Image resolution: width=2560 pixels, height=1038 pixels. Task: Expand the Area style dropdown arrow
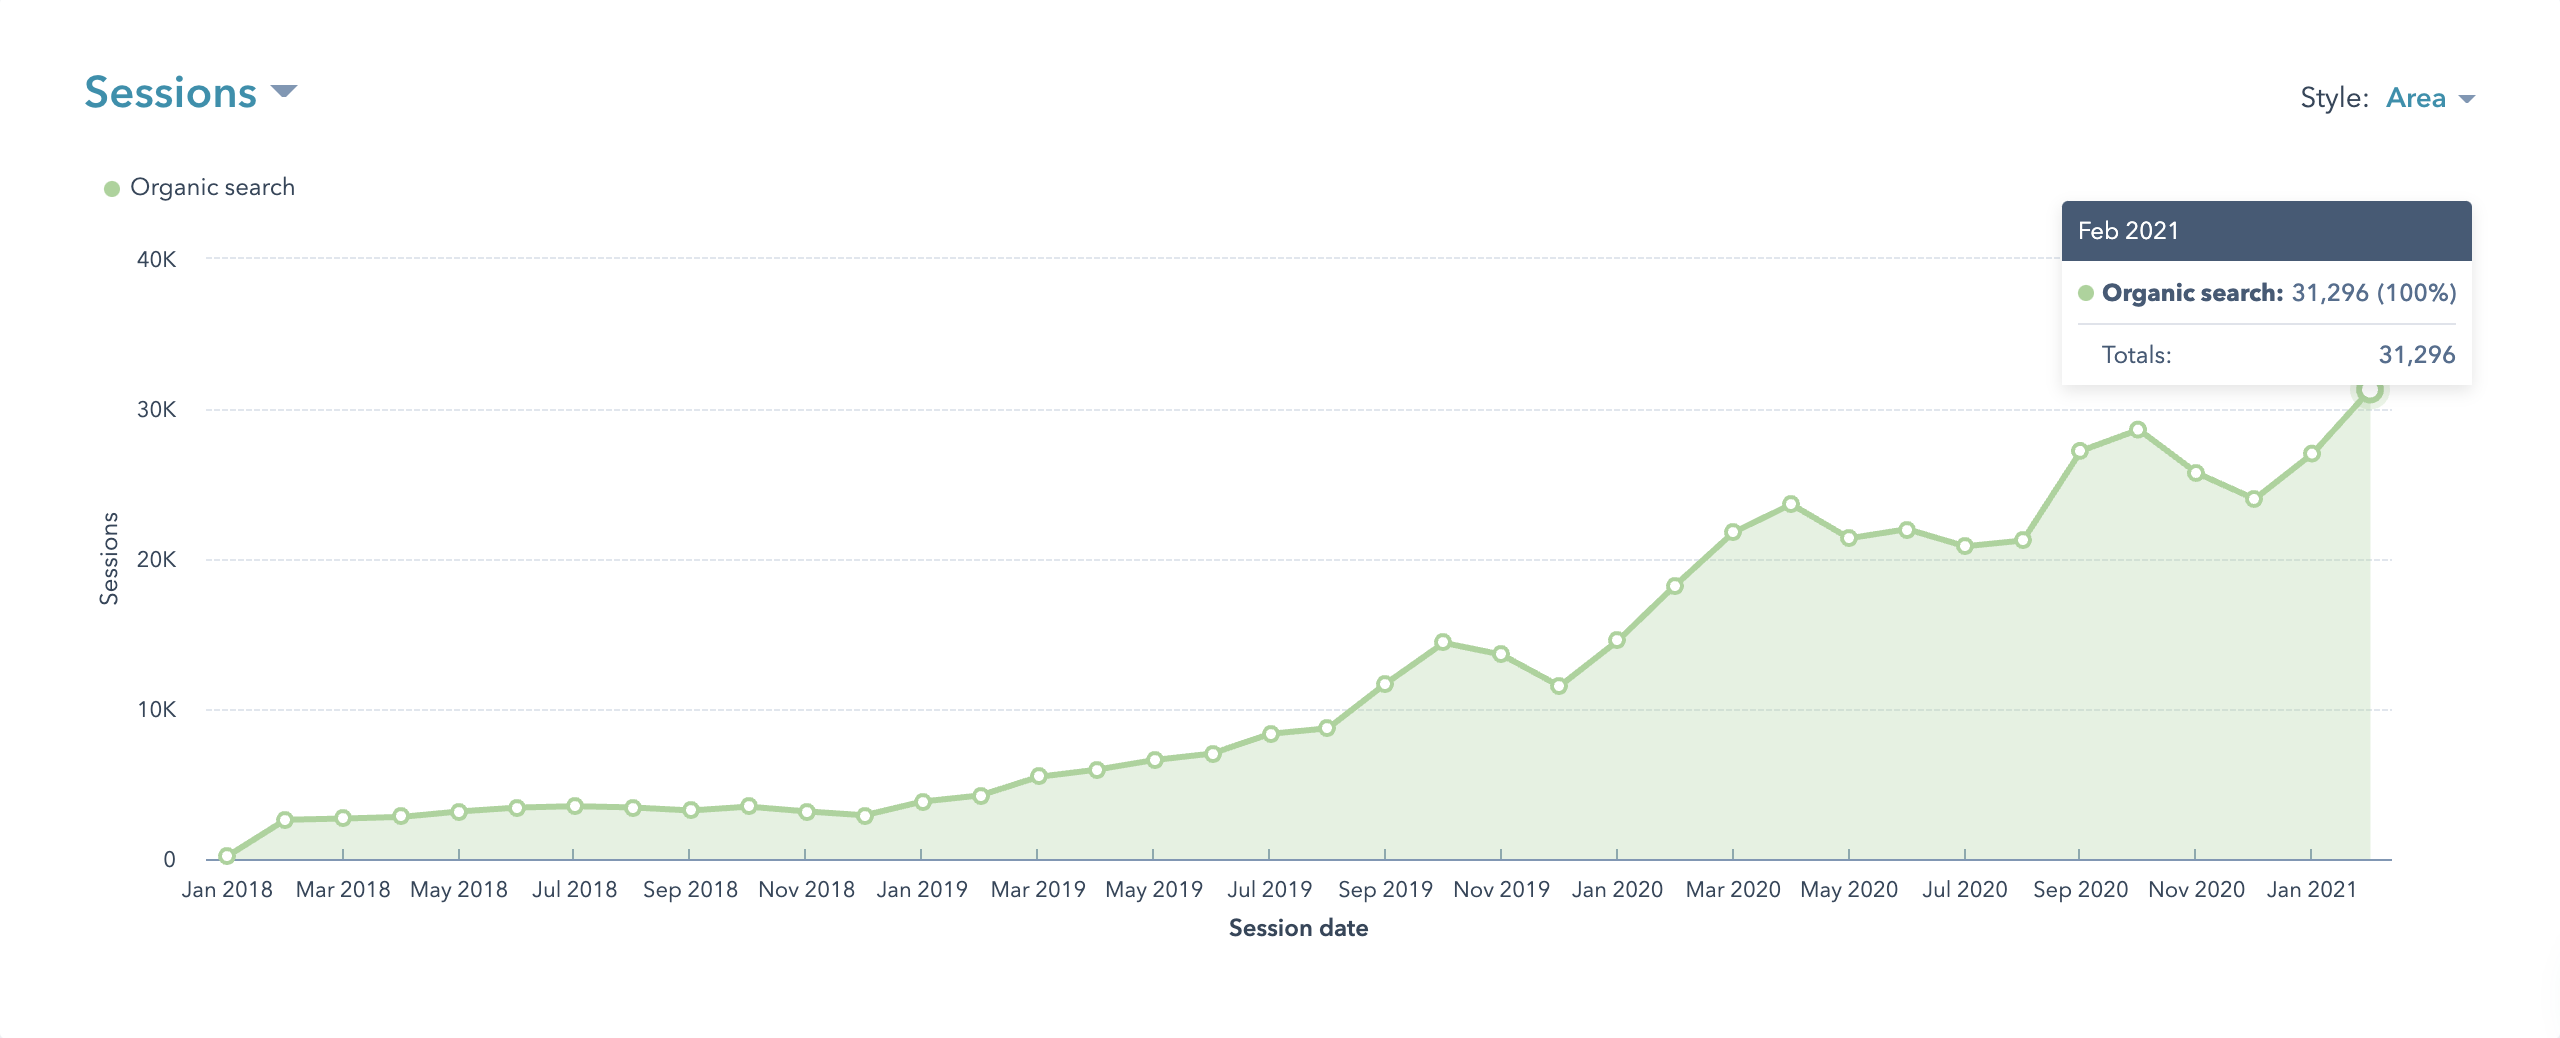[x=2466, y=99]
